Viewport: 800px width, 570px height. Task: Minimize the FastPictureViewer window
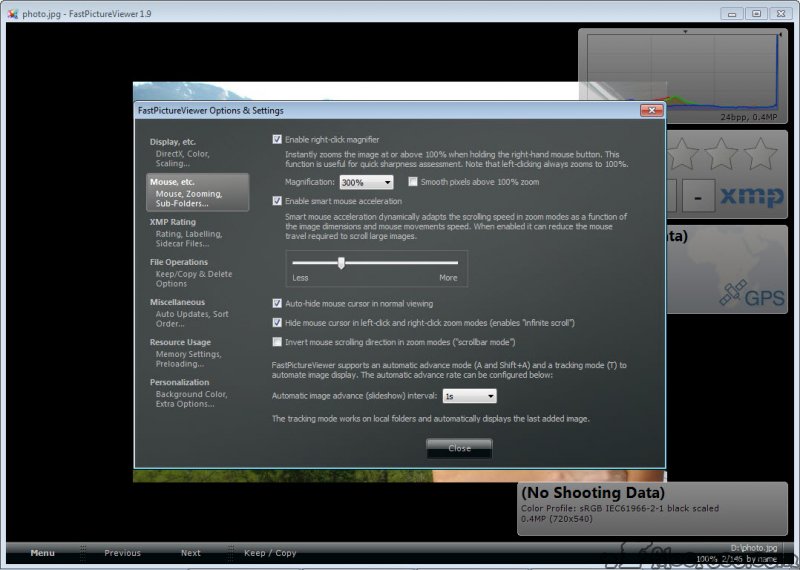732,14
